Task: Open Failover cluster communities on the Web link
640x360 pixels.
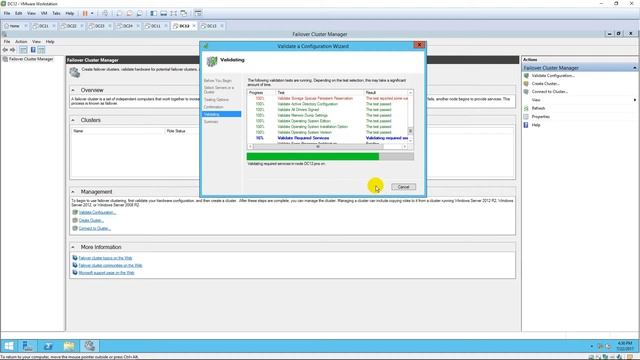Action: click(x=110, y=266)
